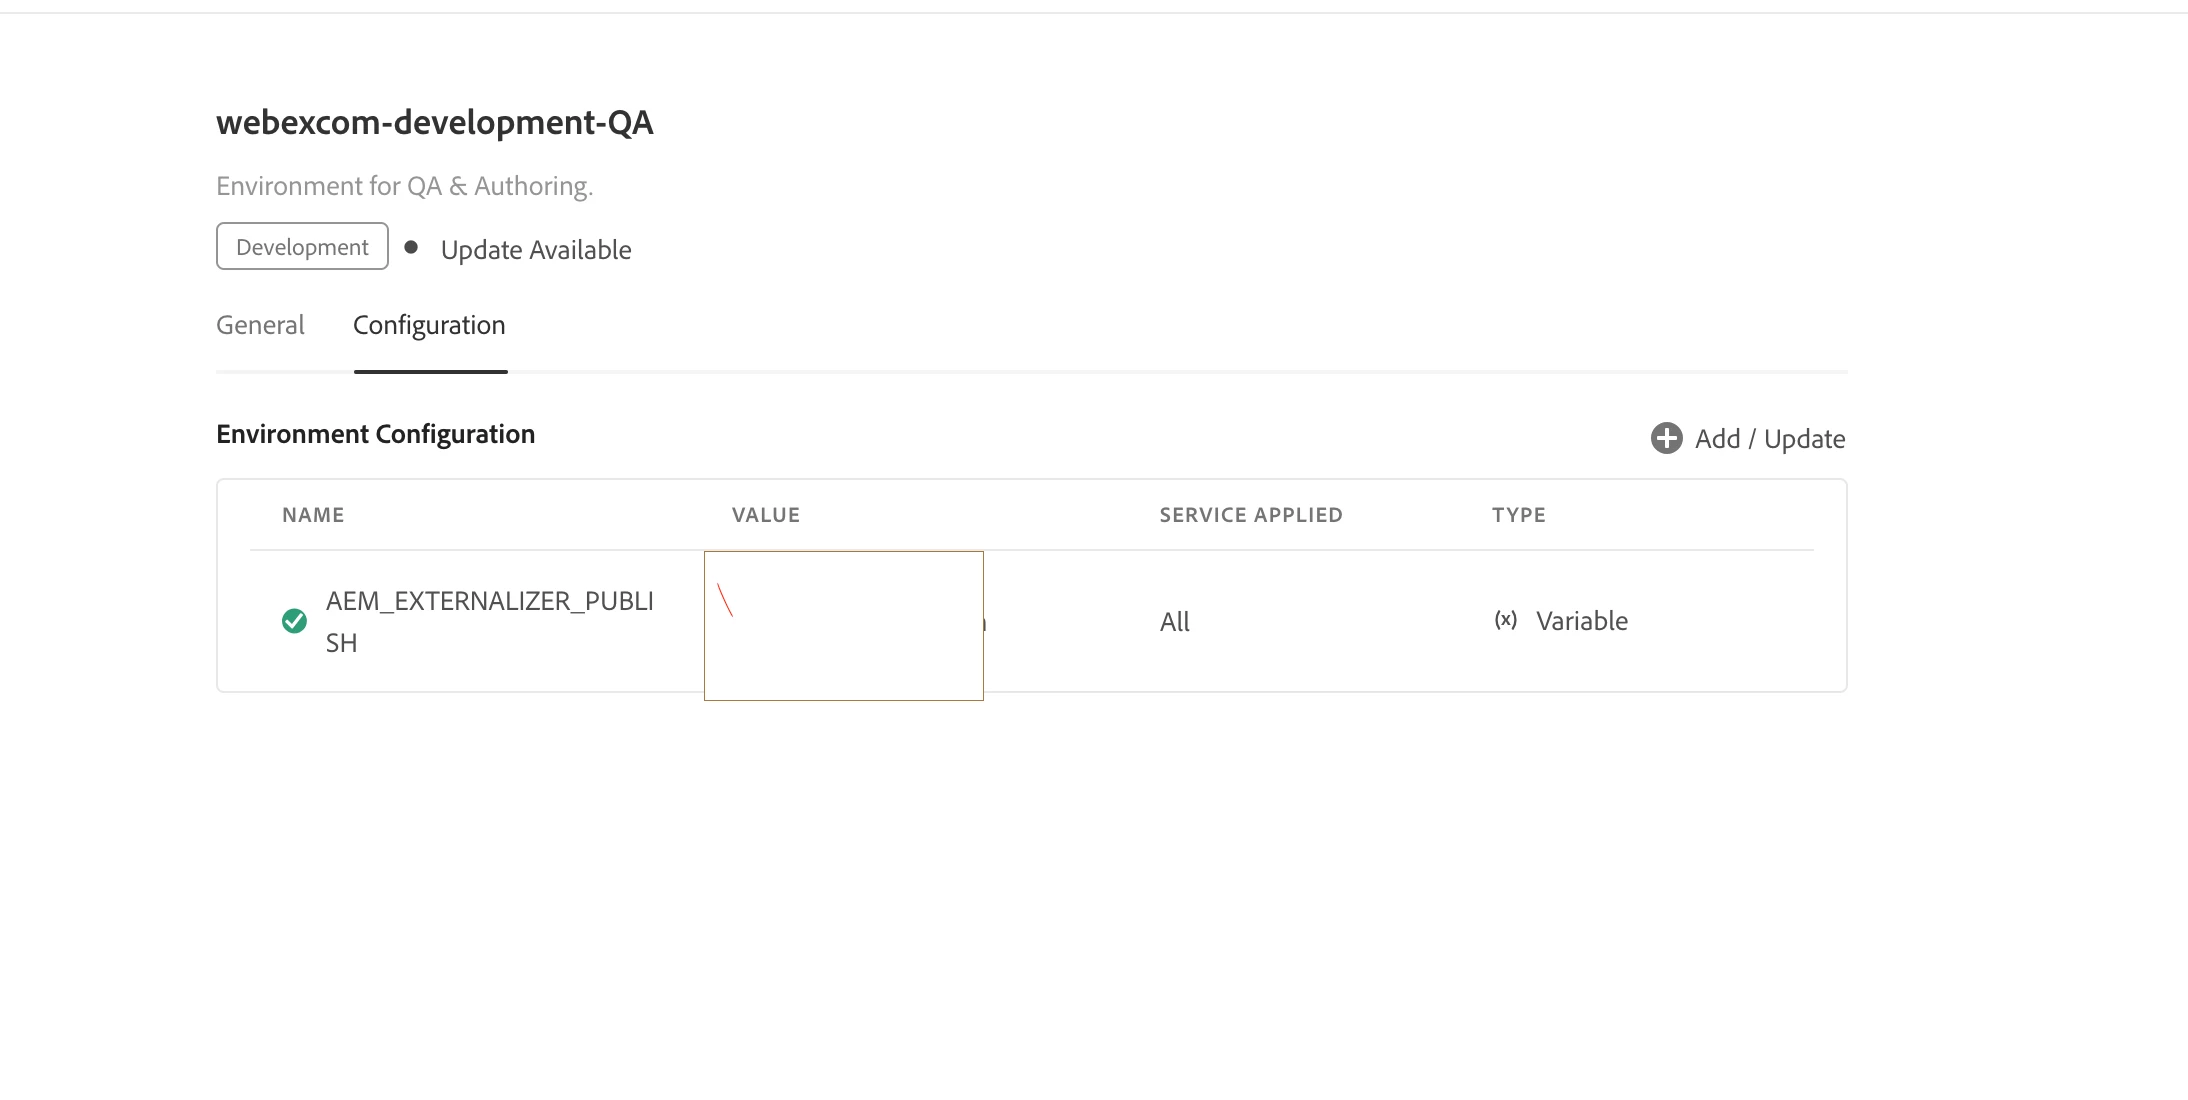Click the Environment for QA & Authoring description
Image resolution: width=2188 pixels, height=1100 pixels.
pyautogui.click(x=404, y=186)
